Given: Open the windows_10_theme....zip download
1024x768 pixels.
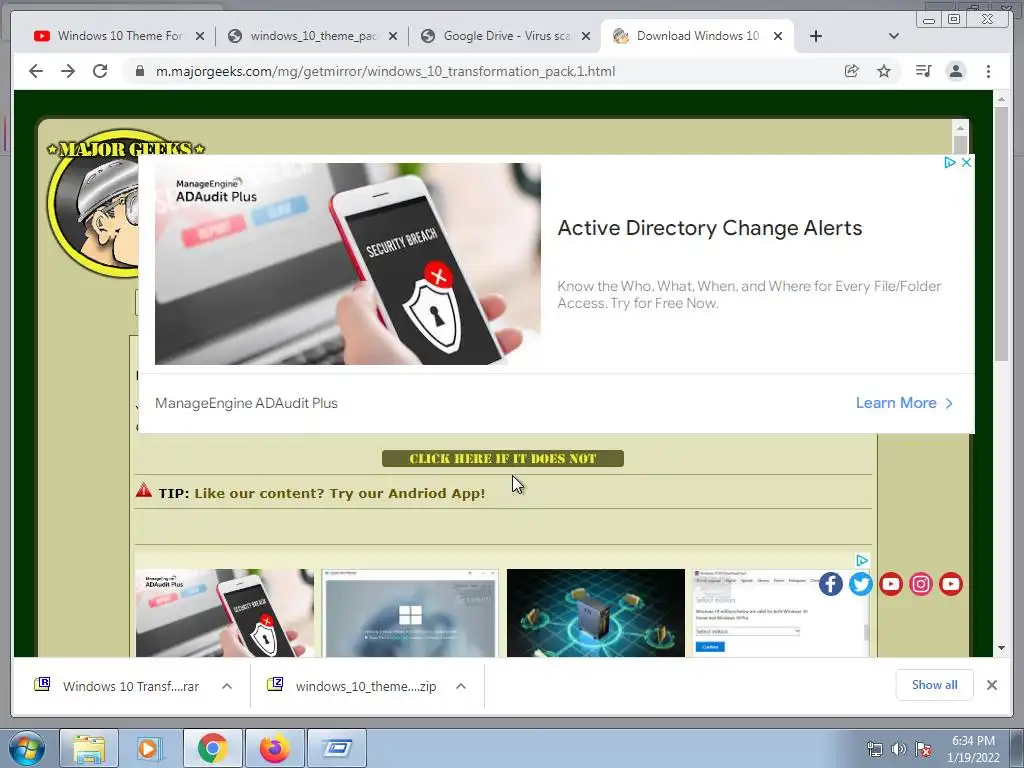Looking at the screenshot, I should point(353,686).
